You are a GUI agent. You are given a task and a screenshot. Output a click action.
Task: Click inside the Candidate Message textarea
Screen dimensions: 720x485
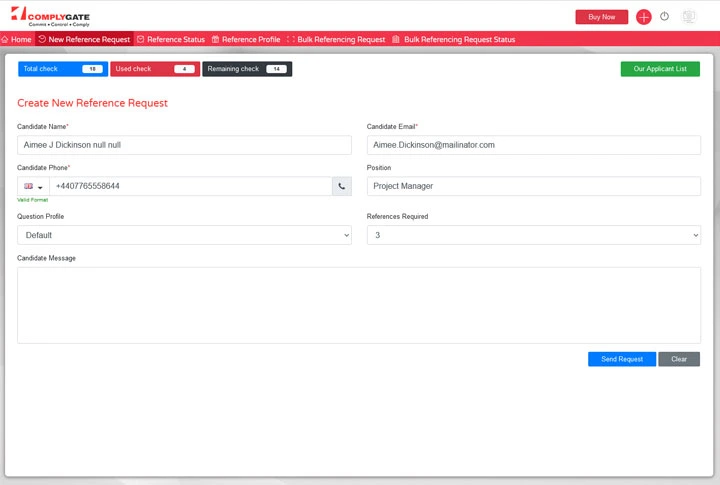pyautogui.click(x=359, y=305)
